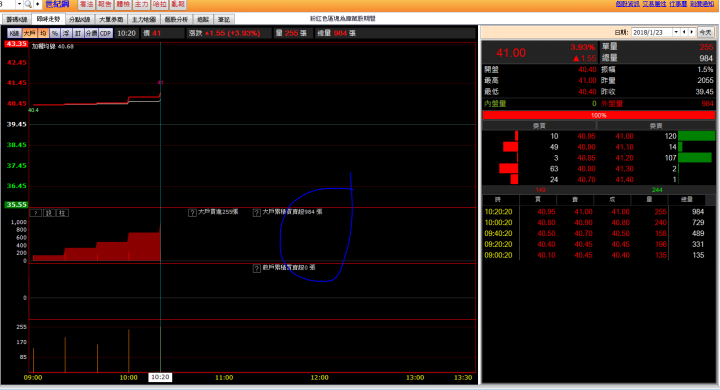Screen dimensions: 720x390
Task: Click the 09:00:20 trade row
Action: pos(598,255)
